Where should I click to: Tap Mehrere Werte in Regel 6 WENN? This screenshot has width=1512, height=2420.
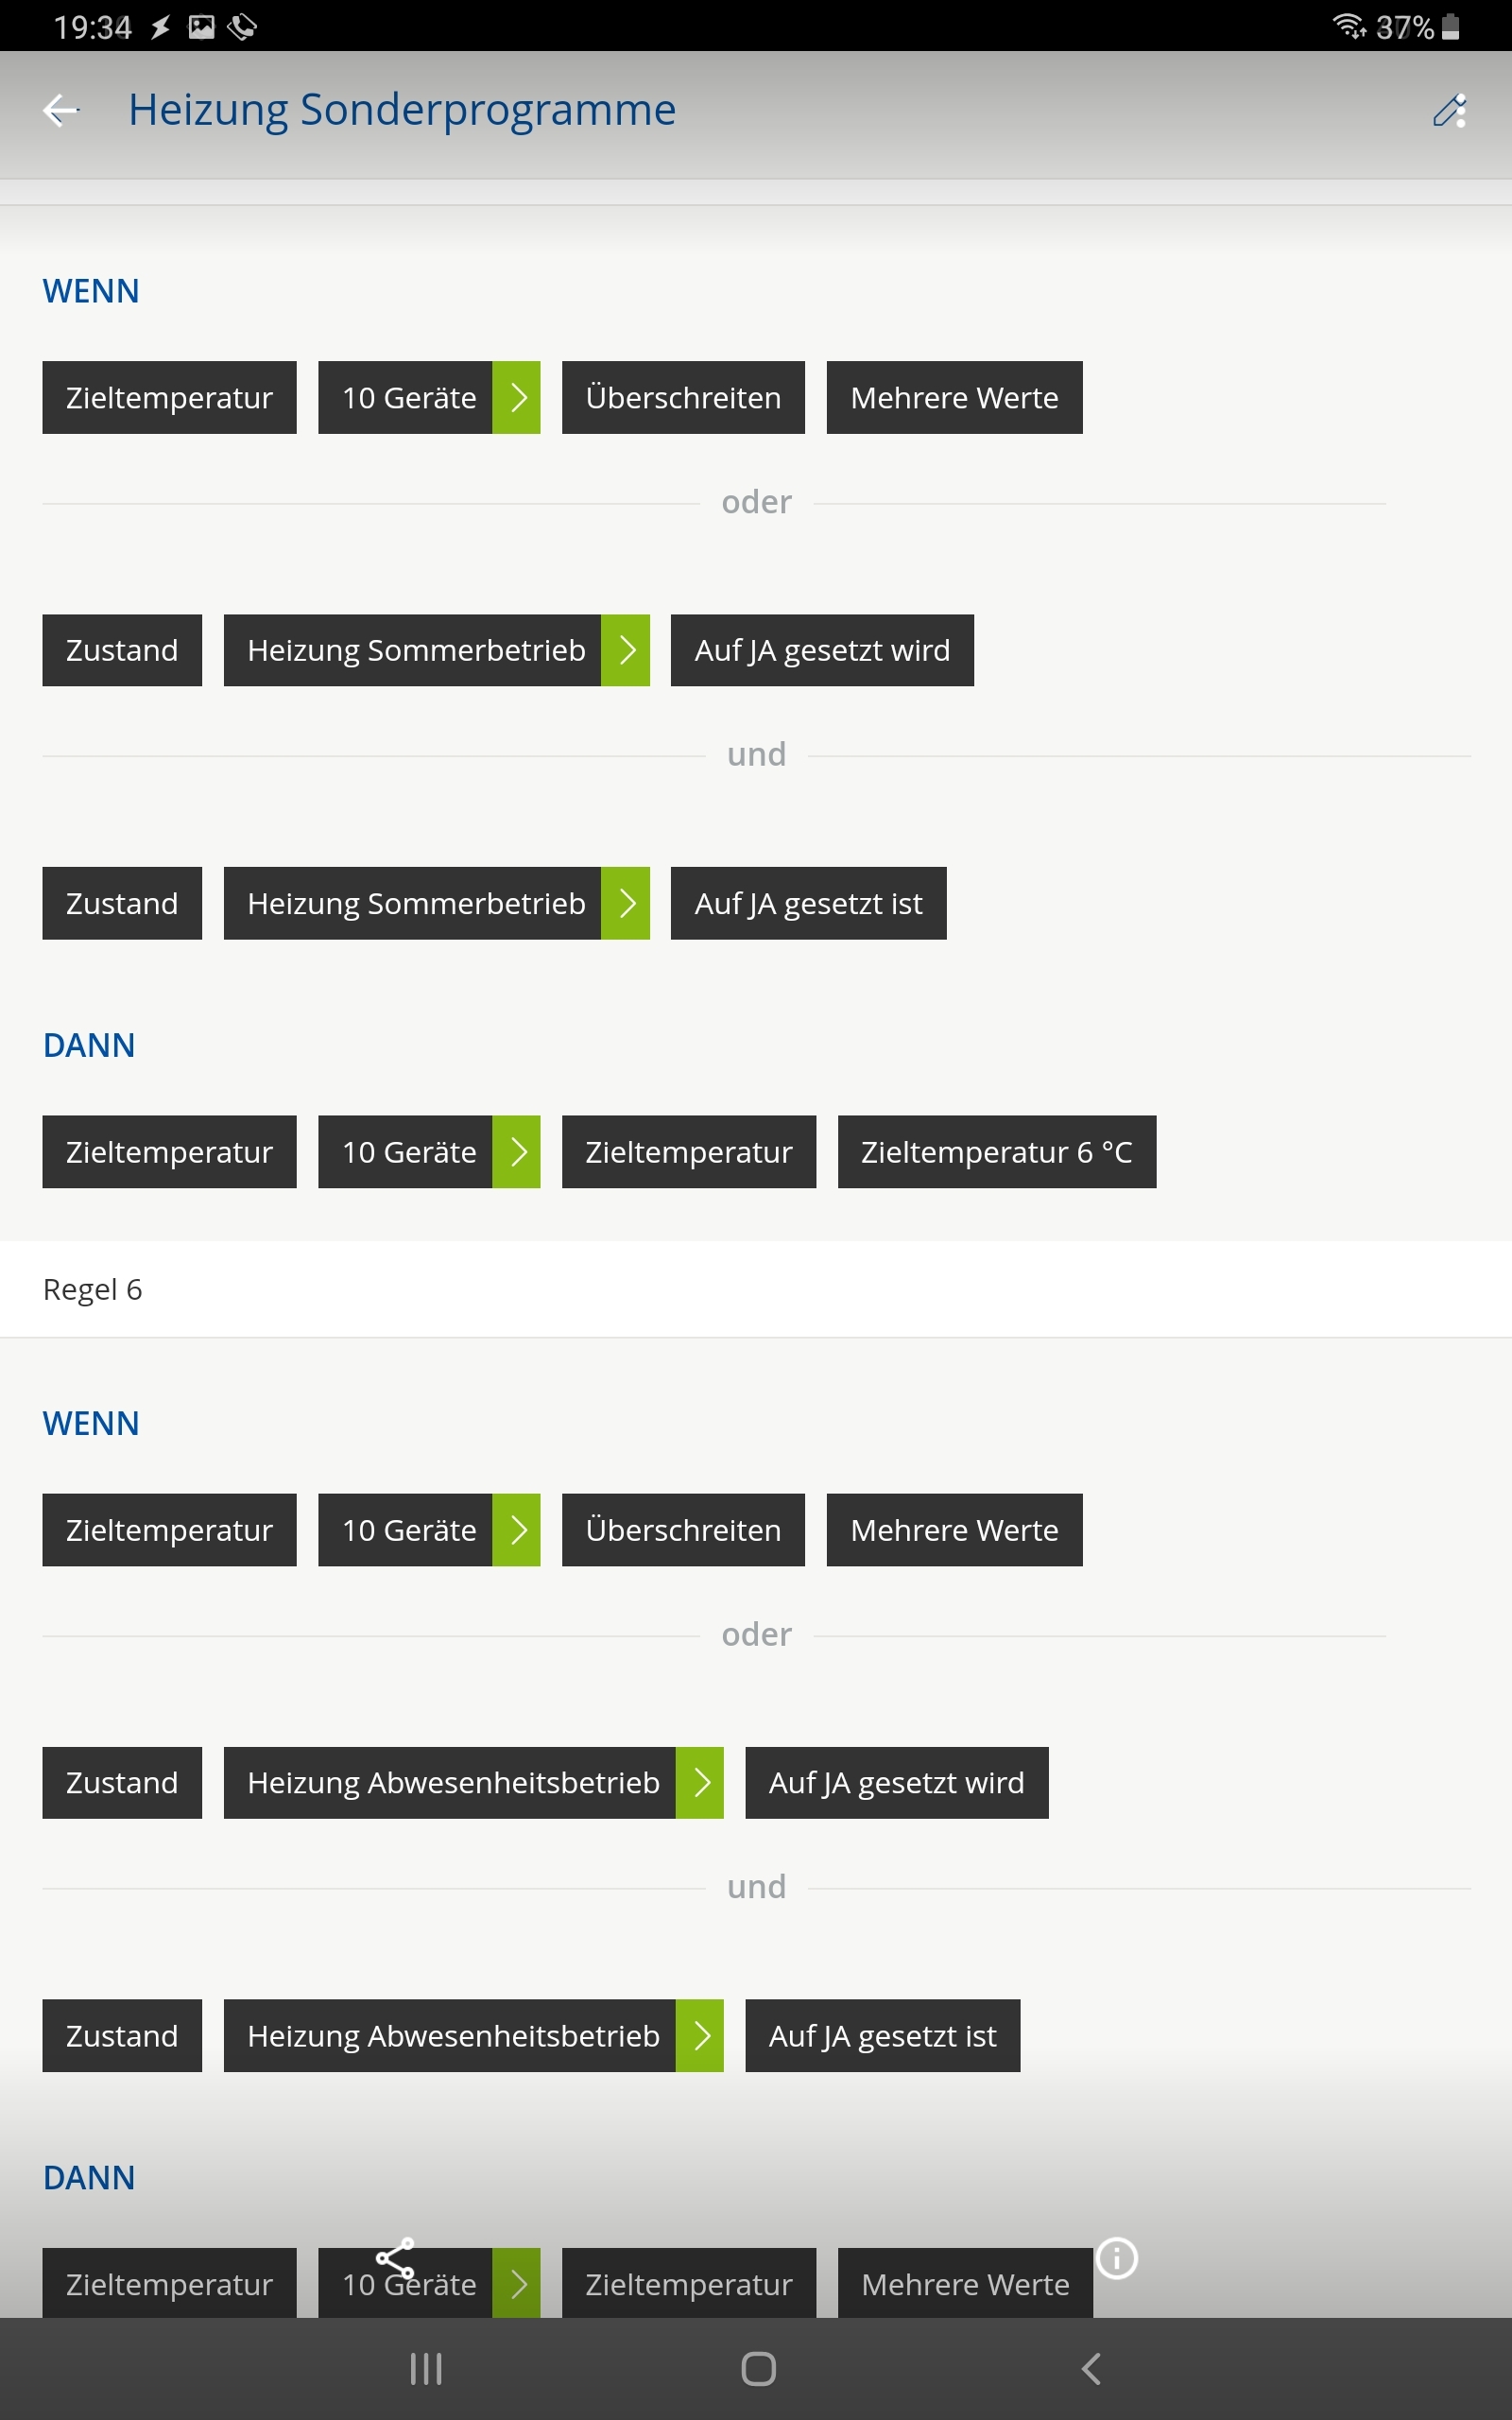954,1530
